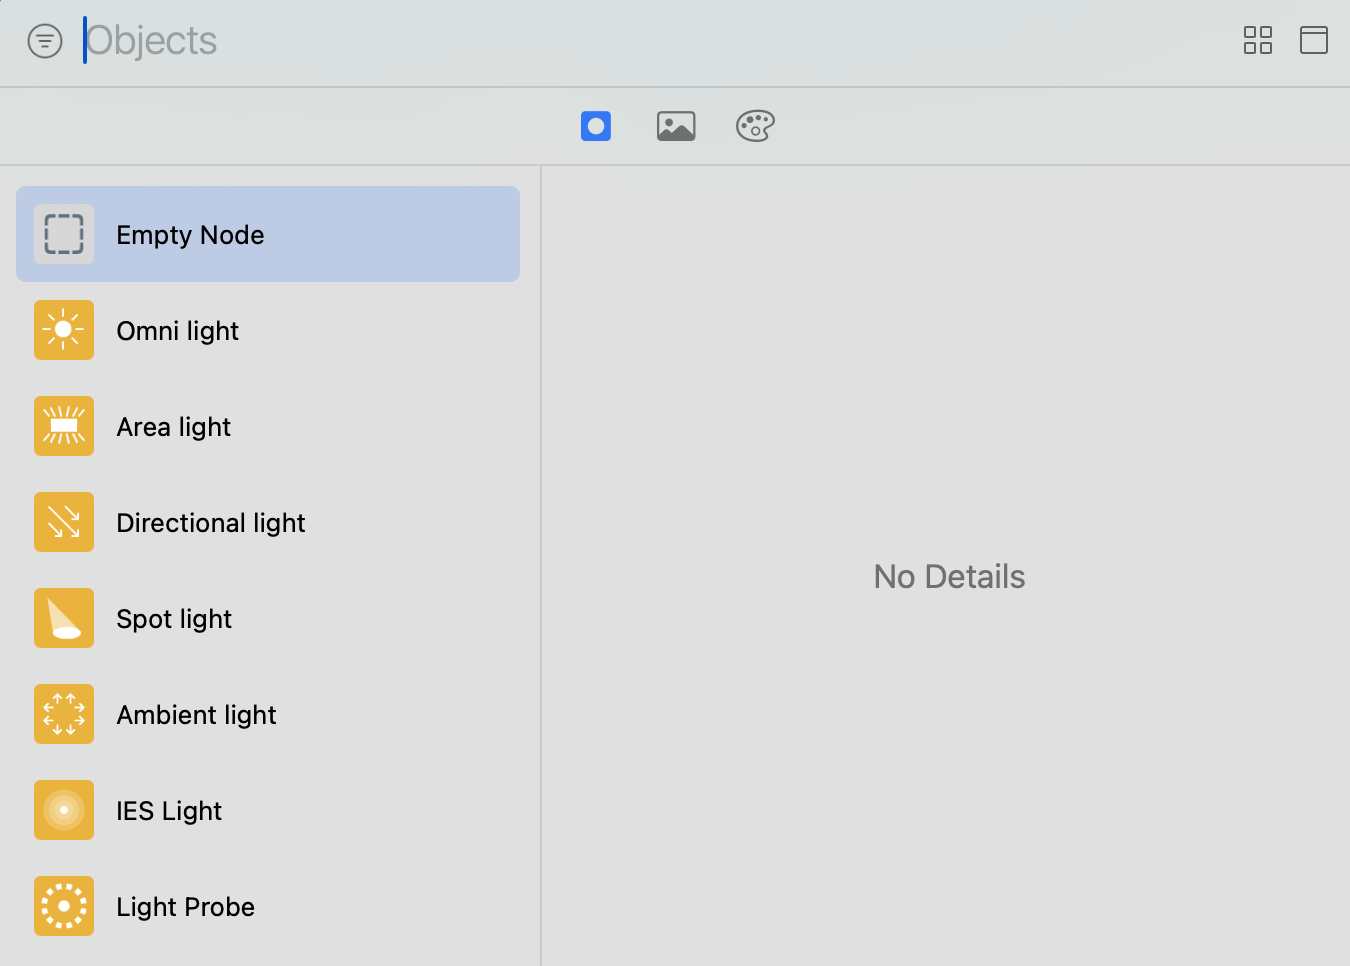Pick the Directional light arrows icon
The width and height of the screenshot is (1350, 966).
[64, 522]
